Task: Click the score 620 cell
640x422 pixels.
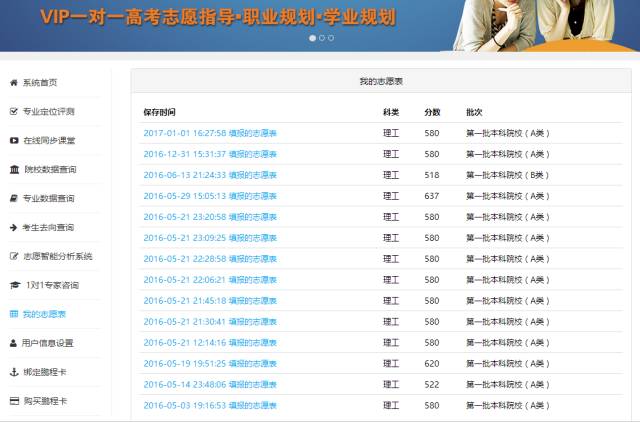Action: 432,364
